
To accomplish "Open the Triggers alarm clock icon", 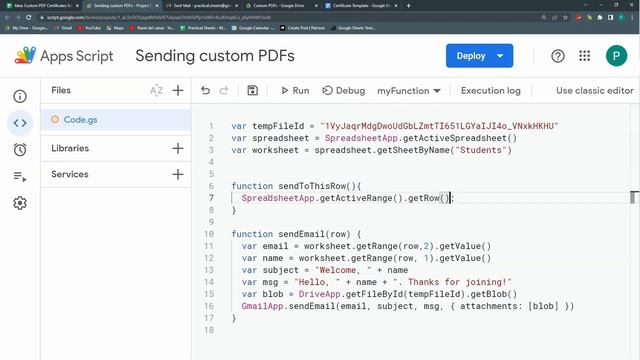I will 20,149.
